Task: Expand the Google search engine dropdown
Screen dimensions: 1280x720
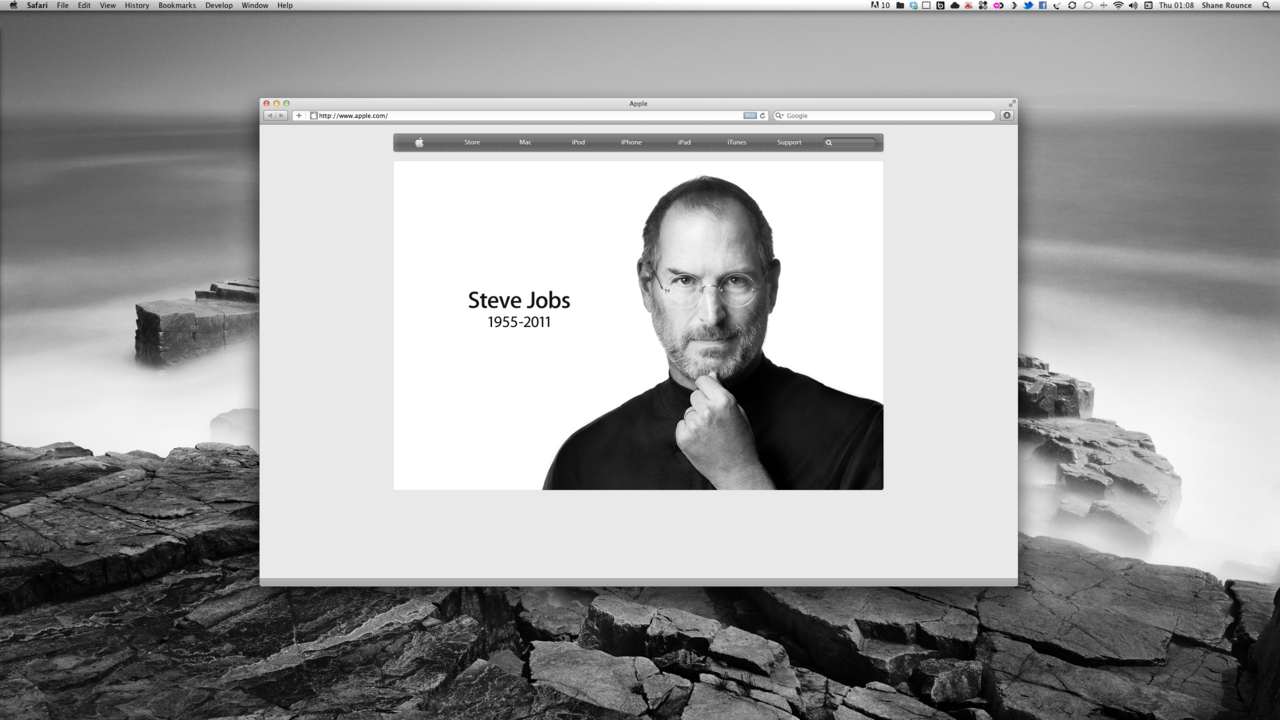Action: point(780,116)
